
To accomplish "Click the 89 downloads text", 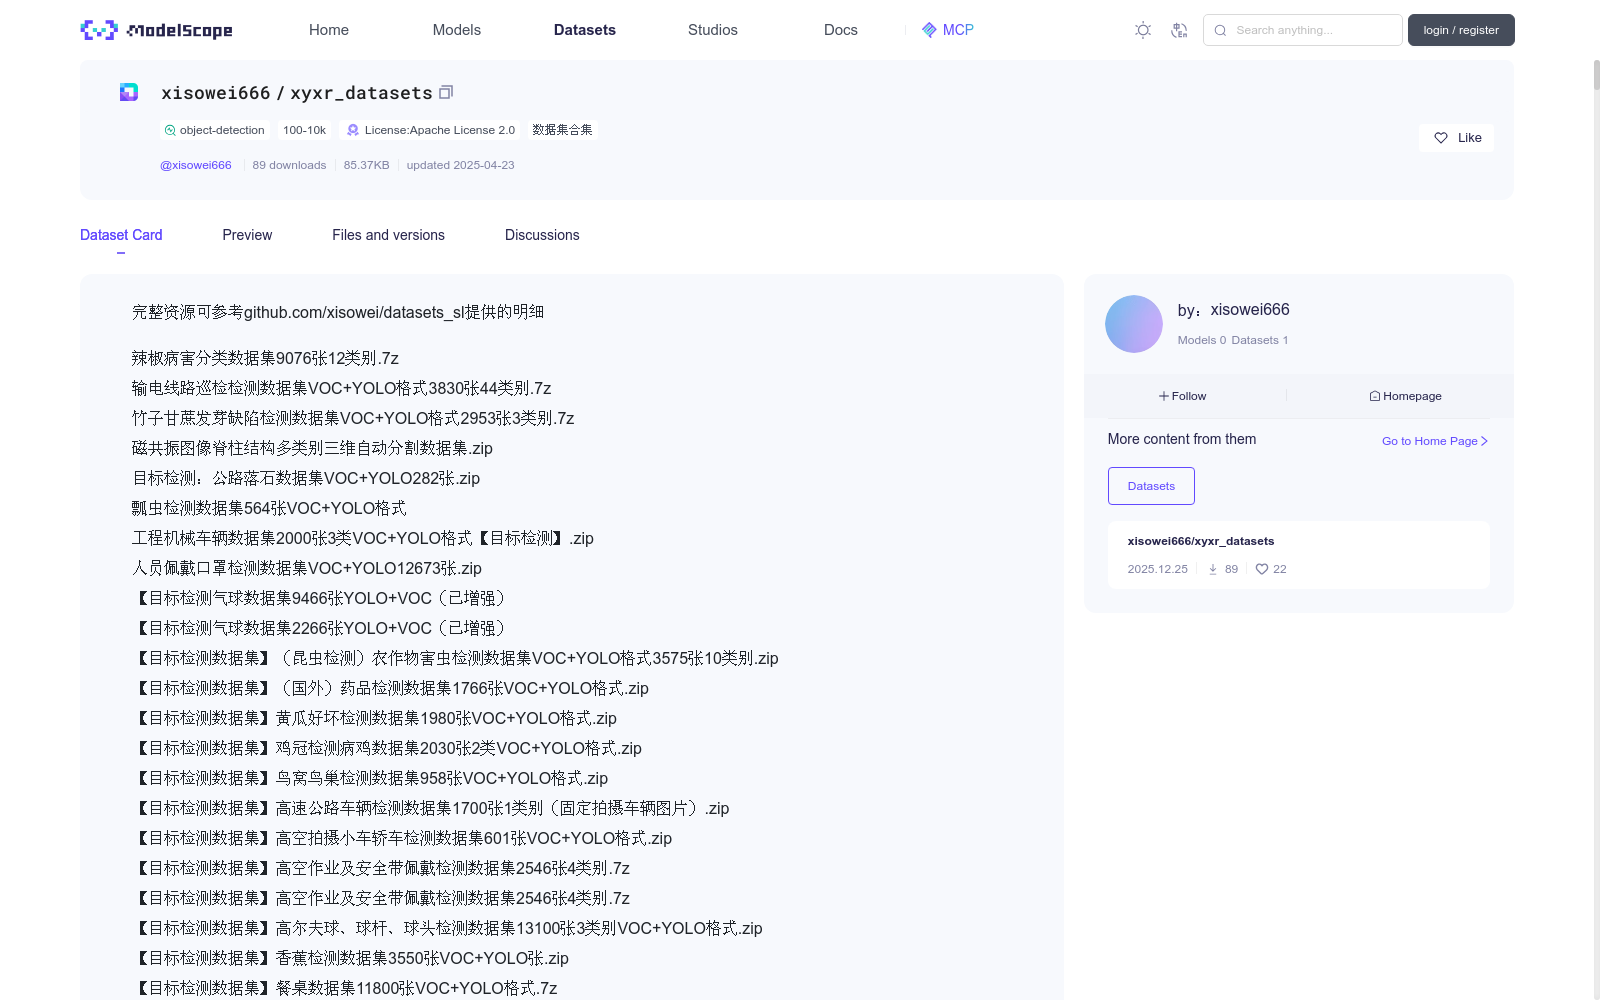I will tap(289, 165).
